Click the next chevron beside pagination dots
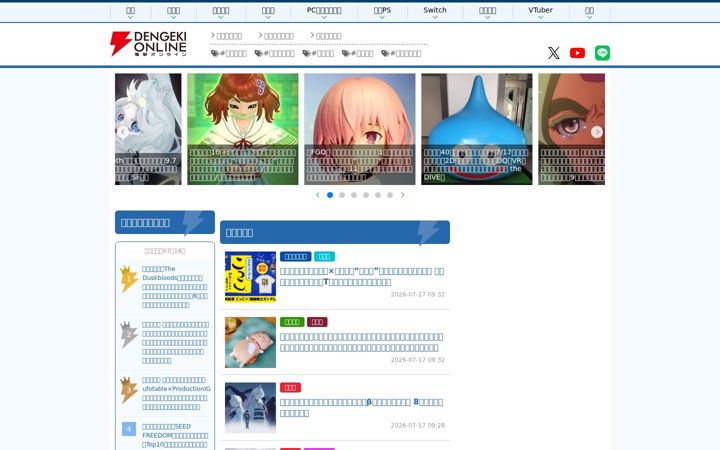The width and height of the screenshot is (720, 450). click(403, 195)
